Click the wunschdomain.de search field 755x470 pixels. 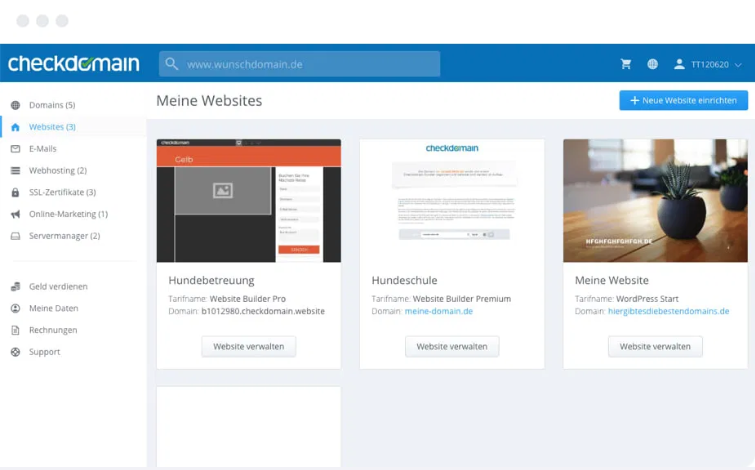click(x=299, y=64)
